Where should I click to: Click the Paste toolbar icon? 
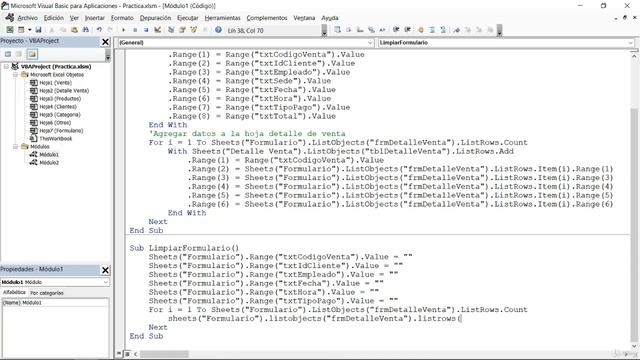click(x=74, y=30)
